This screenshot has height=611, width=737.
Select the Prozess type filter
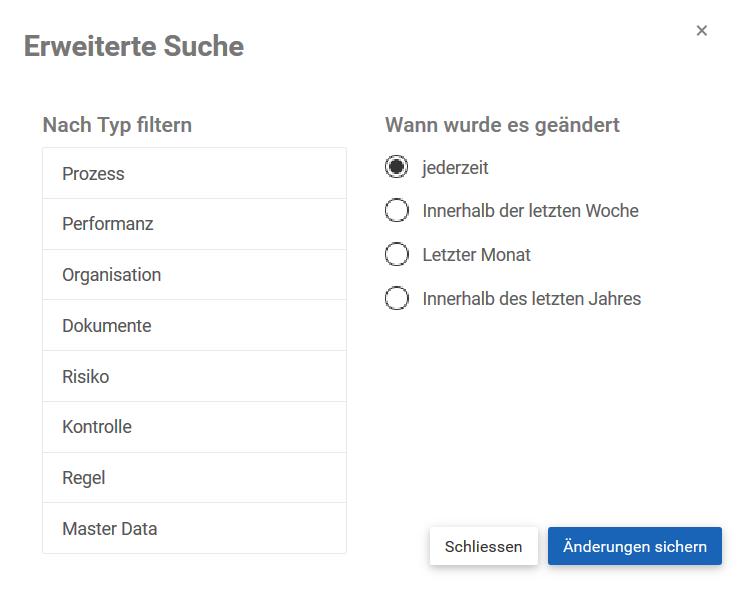click(194, 174)
